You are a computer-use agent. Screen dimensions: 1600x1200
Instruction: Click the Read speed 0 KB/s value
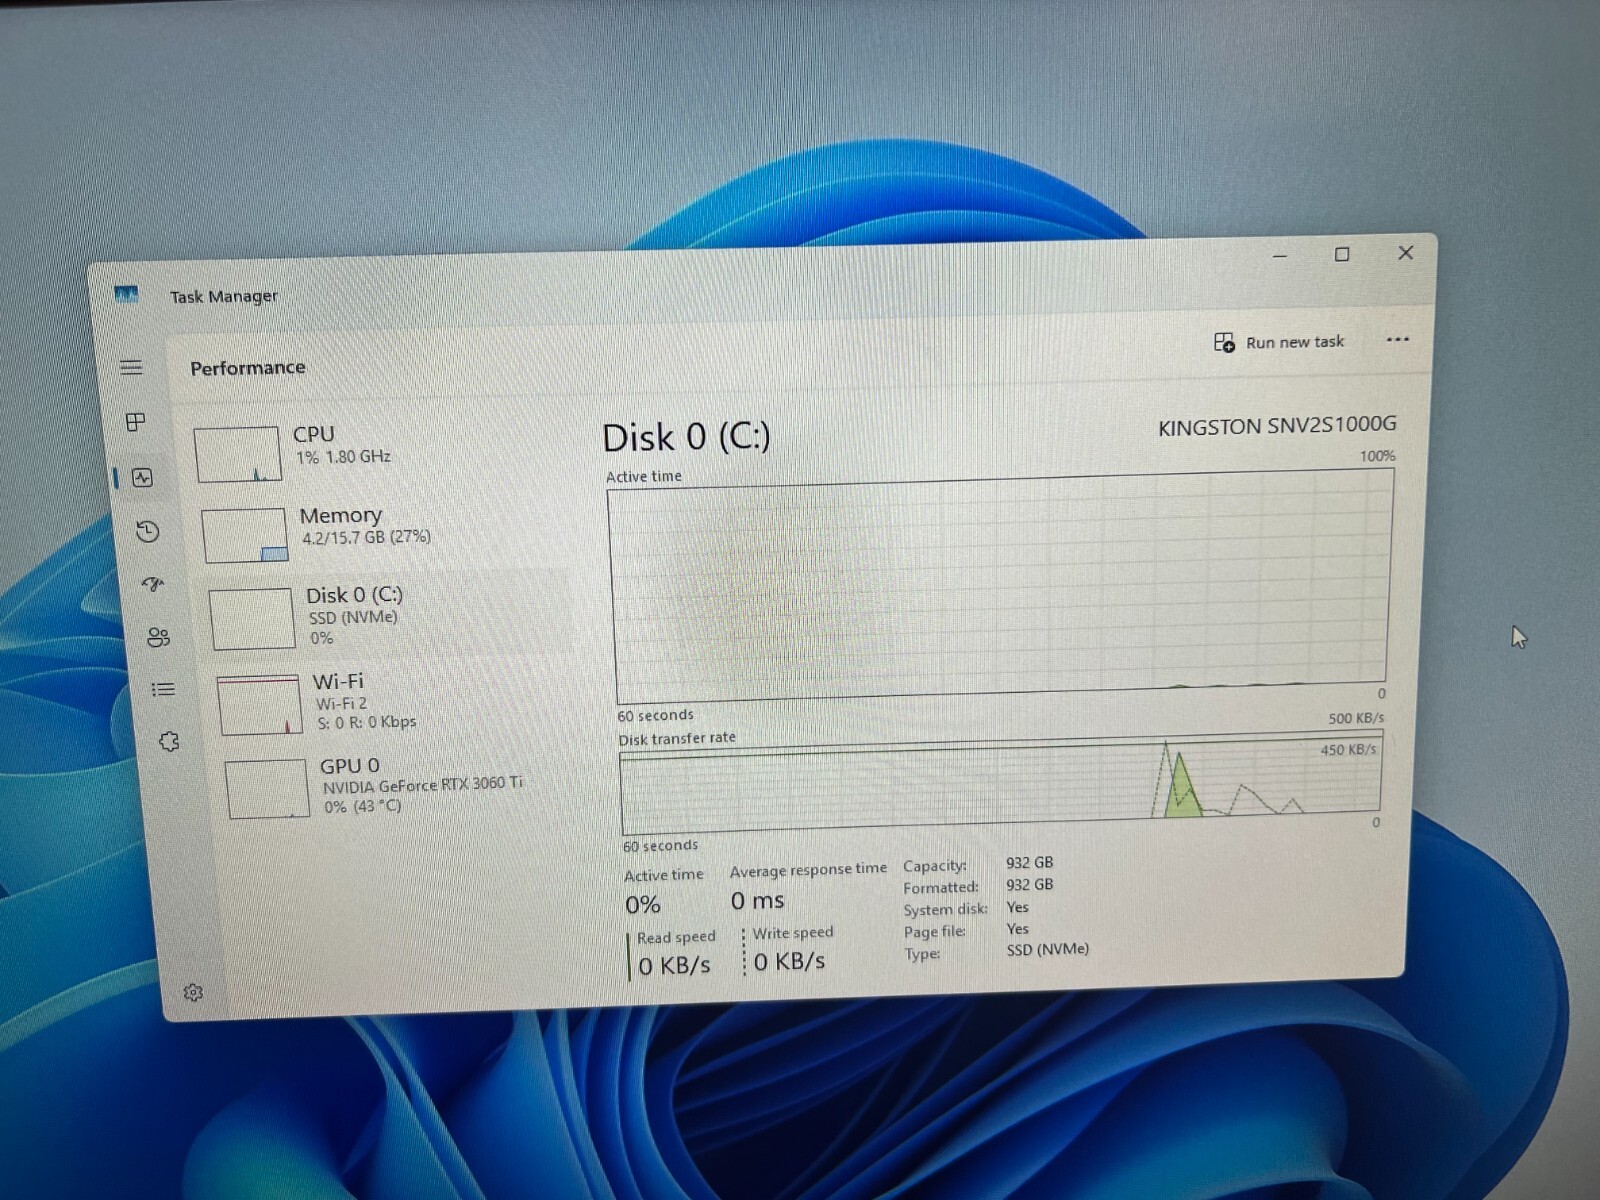click(x=675, y=966)
